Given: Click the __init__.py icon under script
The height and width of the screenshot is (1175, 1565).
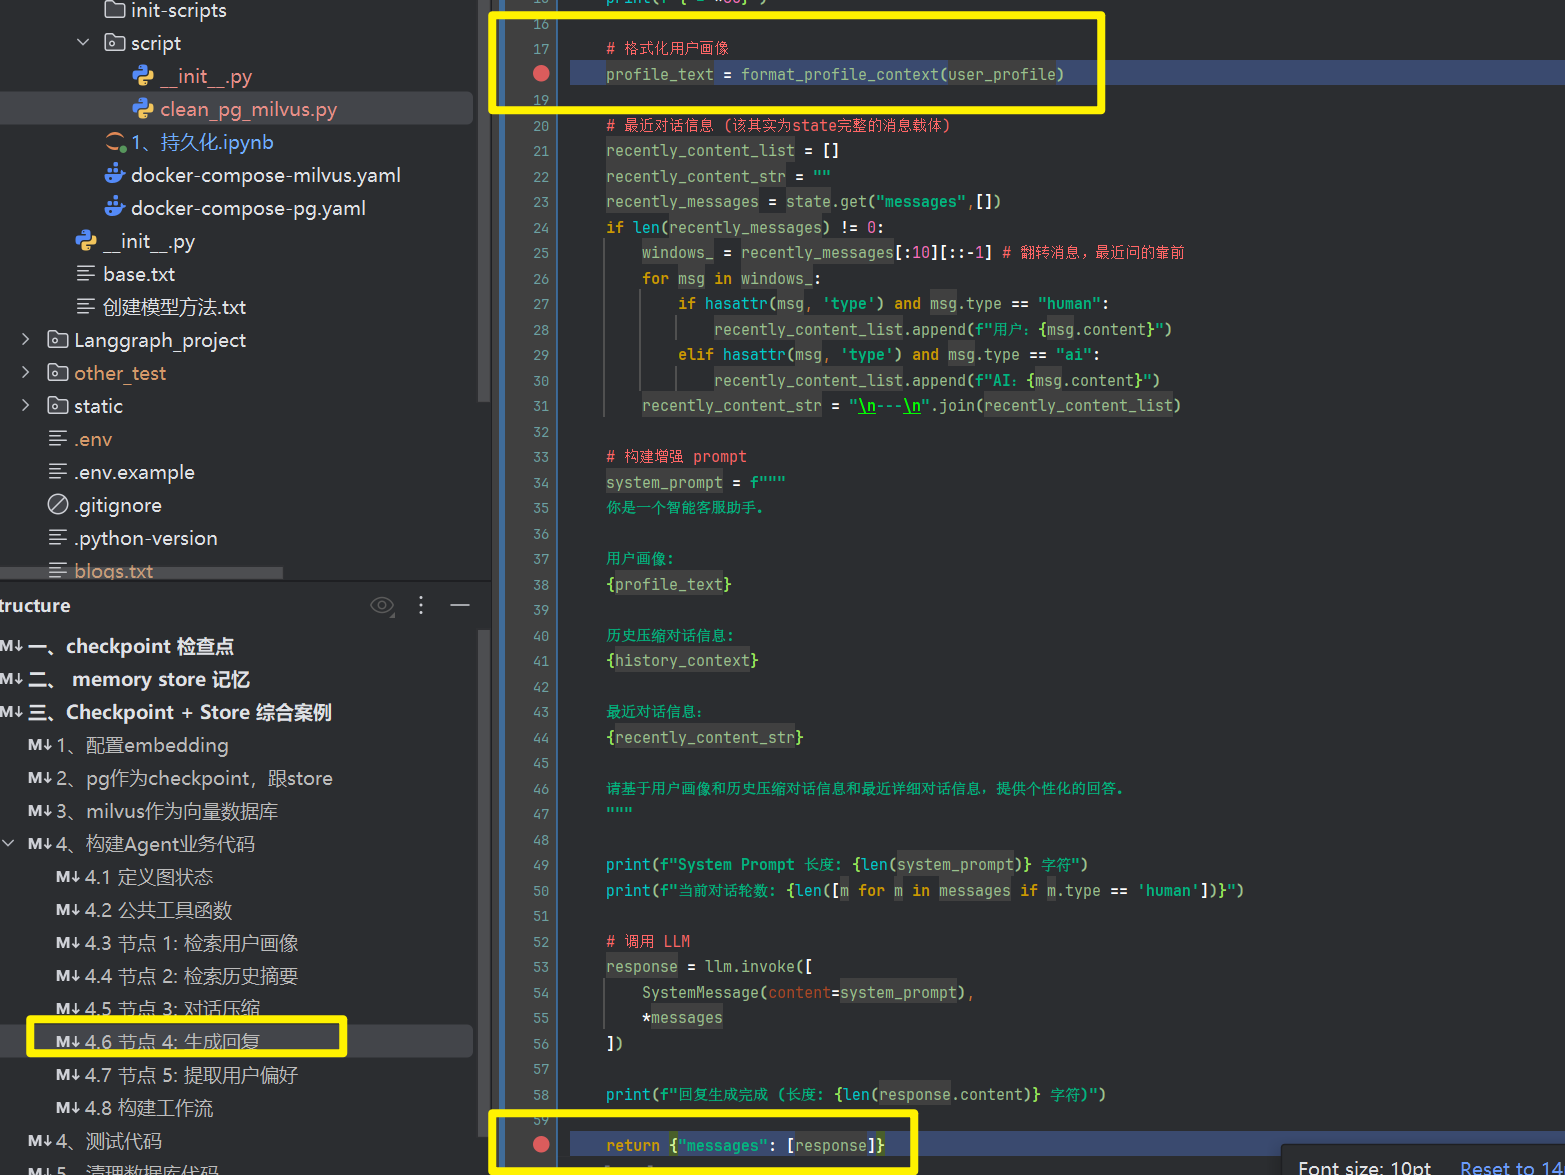Looking at the screenshot, I should coord(143,76).
